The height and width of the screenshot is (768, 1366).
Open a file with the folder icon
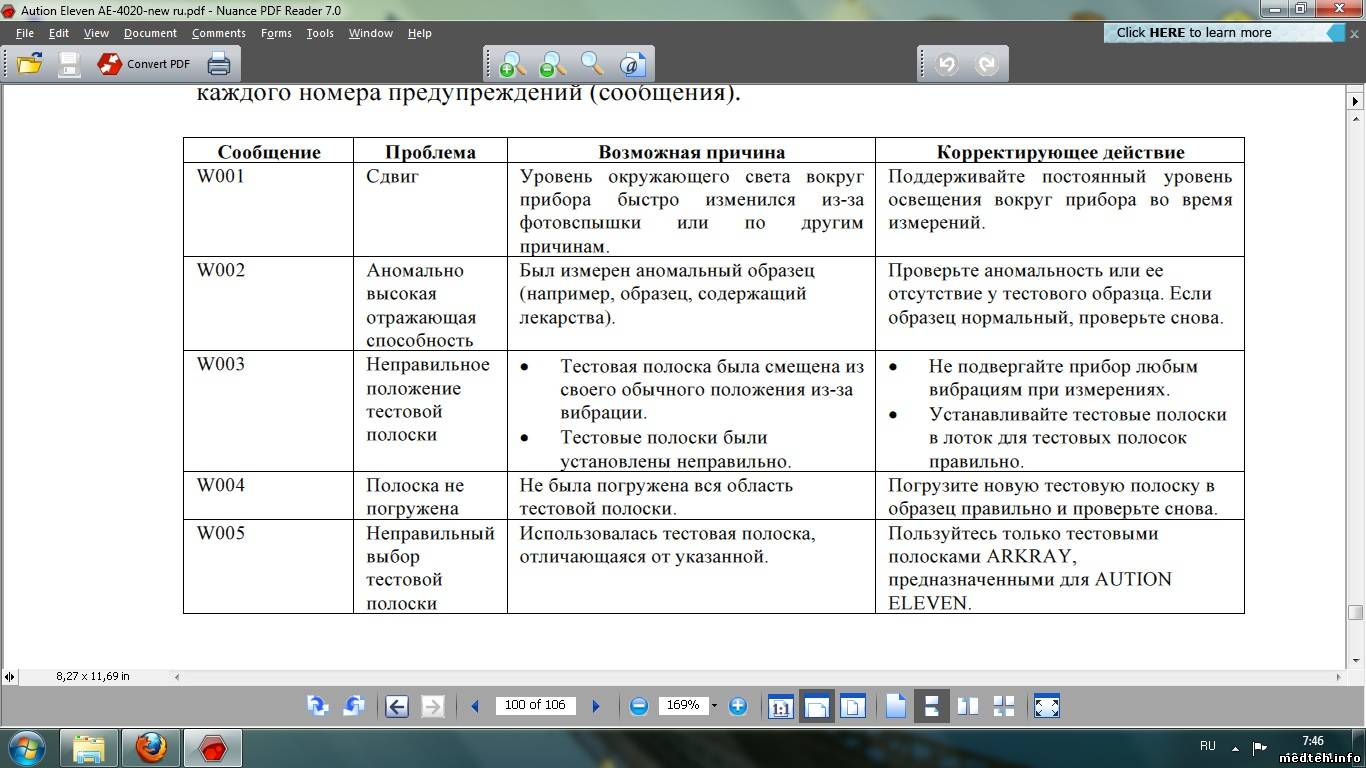(x=29, y=64)
